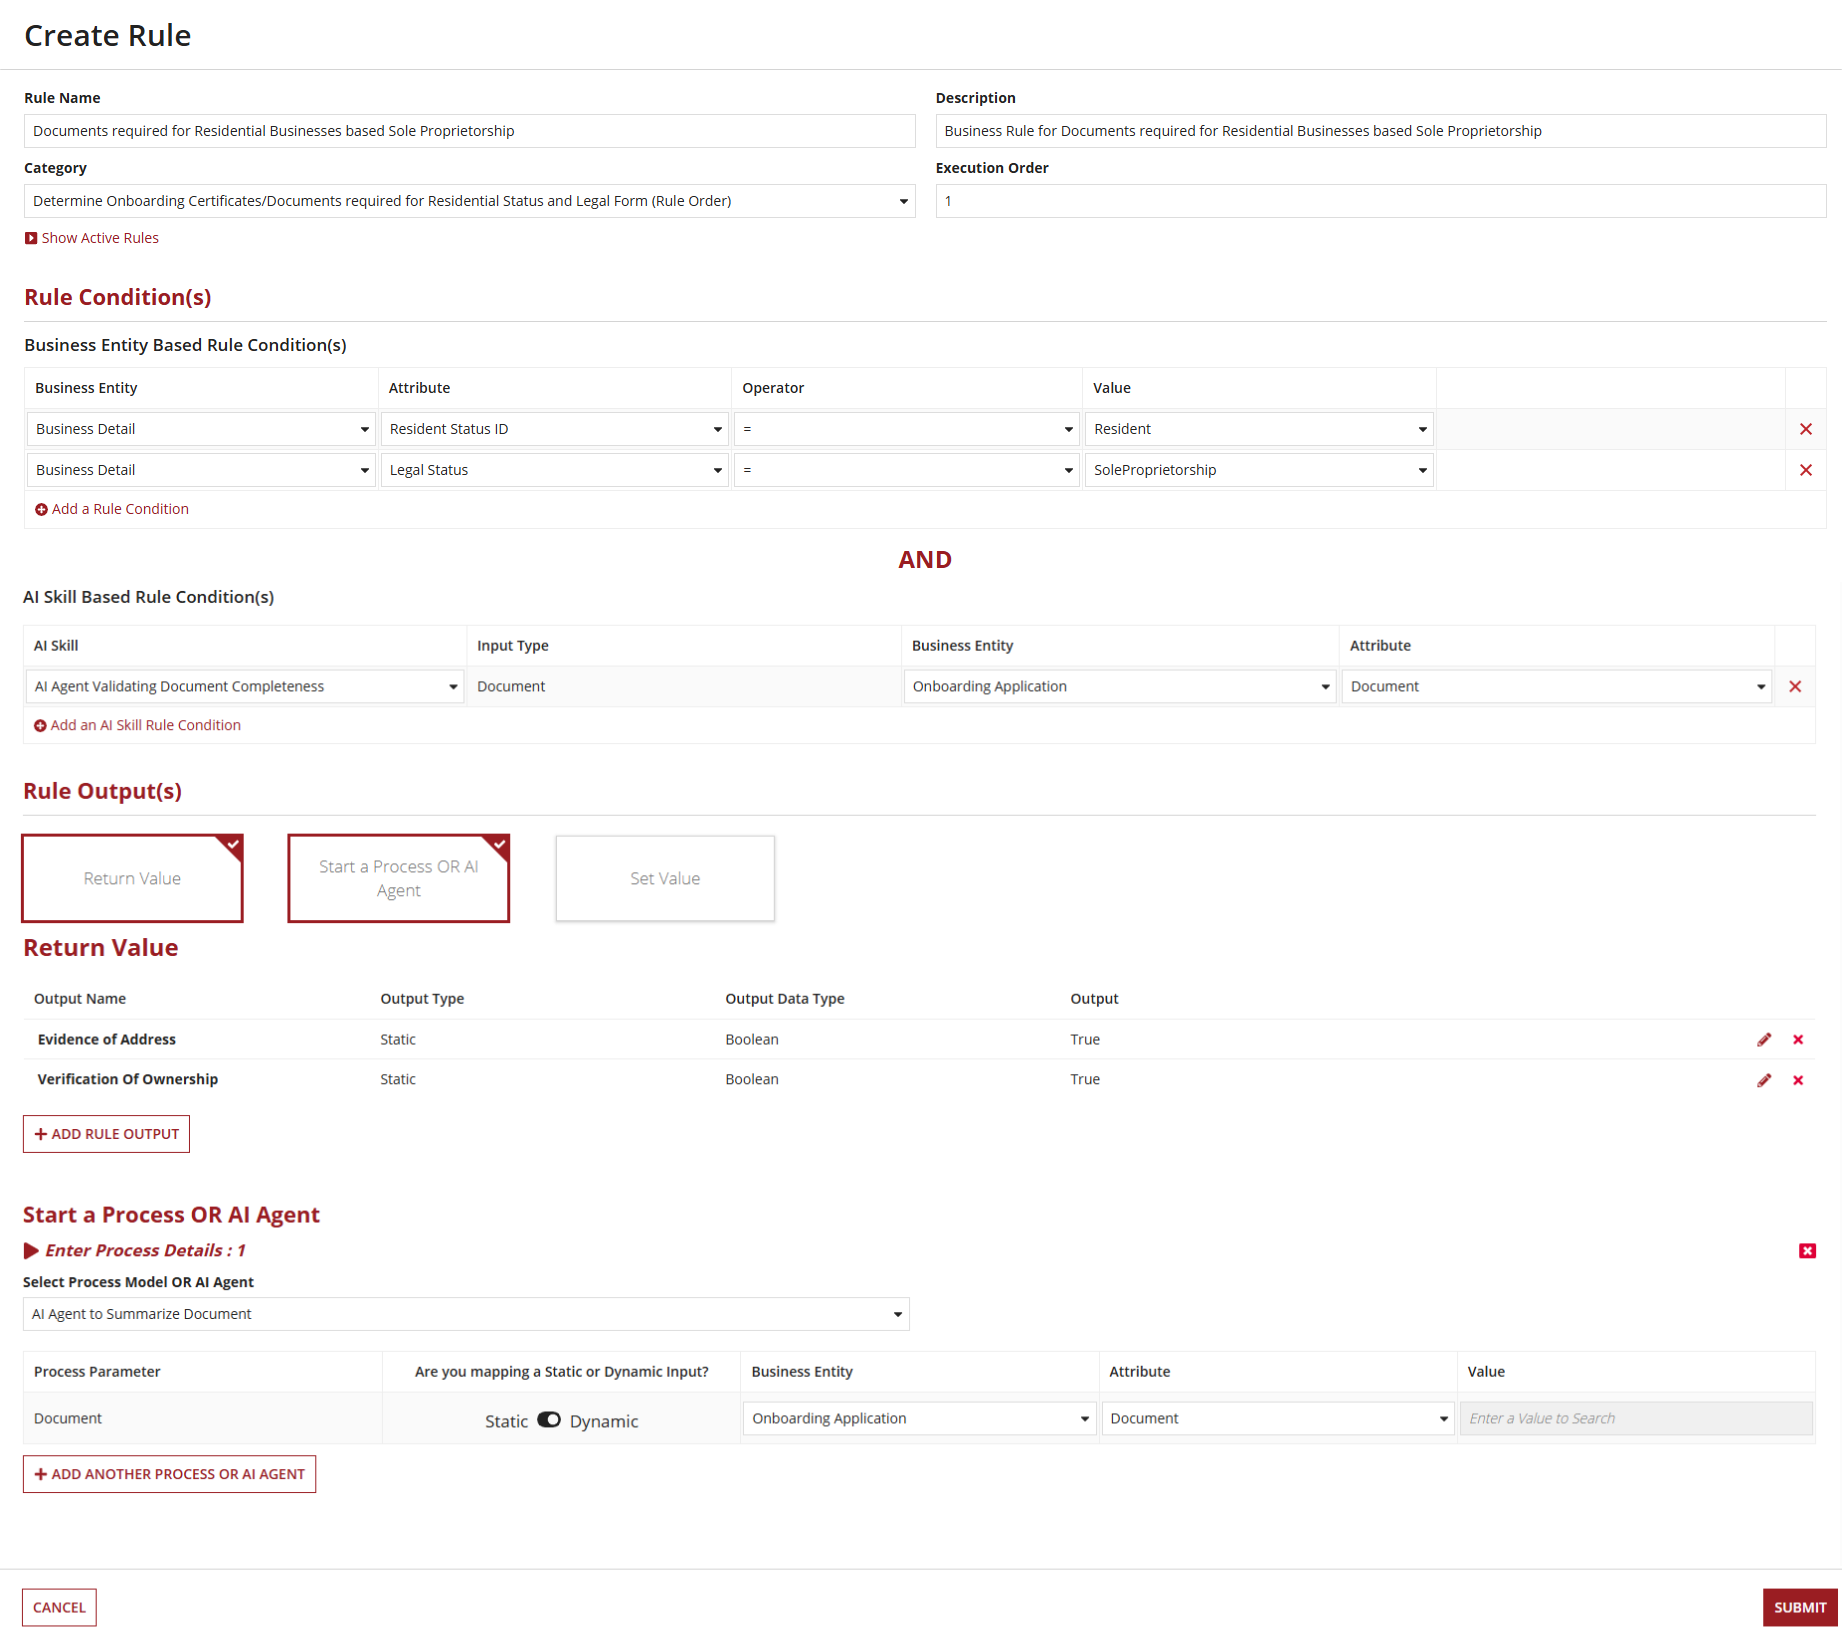The image size is (1842, 1638).
Task: Open process parameter Business Entity dropdown
Action: click(x=920, y=1419)
